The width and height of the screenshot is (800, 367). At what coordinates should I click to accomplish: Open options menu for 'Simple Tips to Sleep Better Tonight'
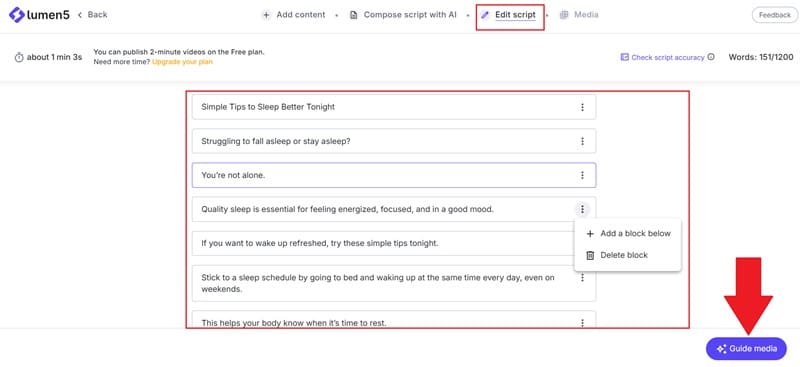click(x=582, y=107)
